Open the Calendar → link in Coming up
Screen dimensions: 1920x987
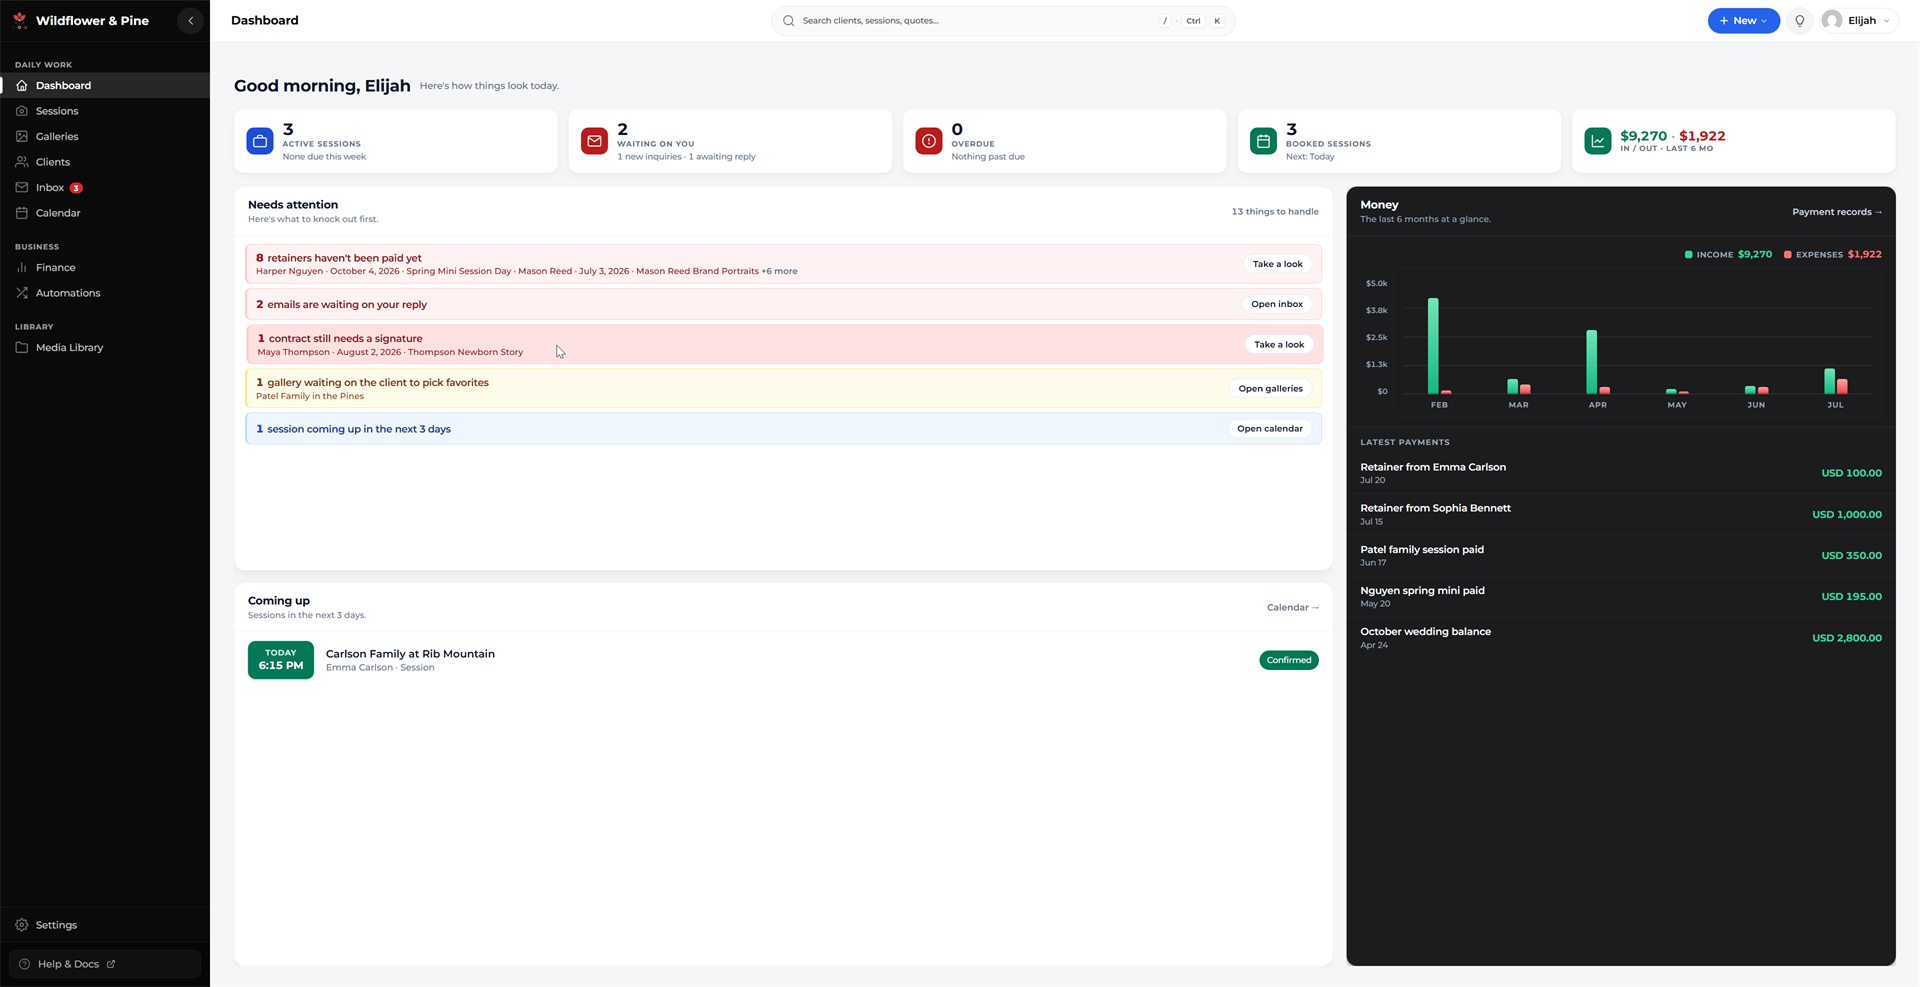(x=1293, y=607)
